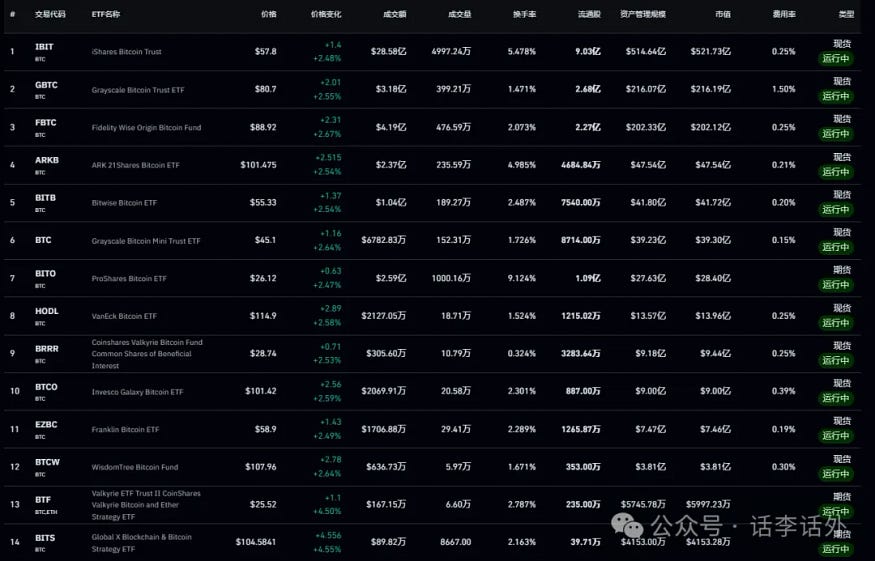Click the 0.39% fee rate cell
875x561 pixels.
click(783, 391)
